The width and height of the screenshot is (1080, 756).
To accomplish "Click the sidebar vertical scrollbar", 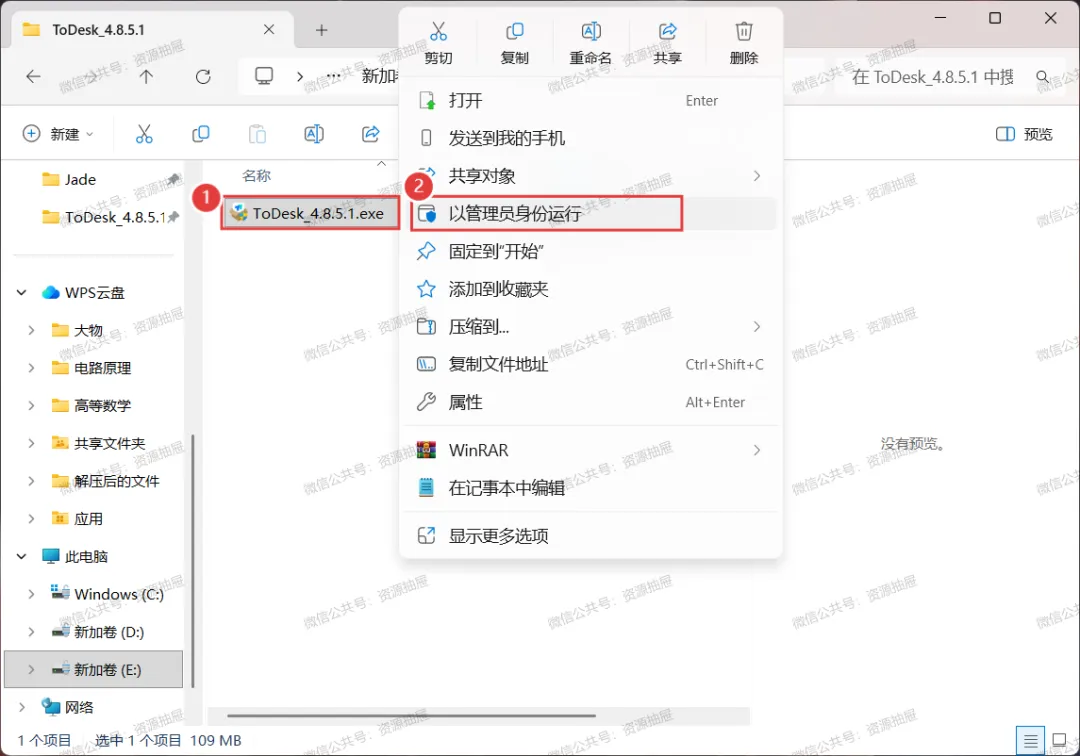I will (193, 560).
